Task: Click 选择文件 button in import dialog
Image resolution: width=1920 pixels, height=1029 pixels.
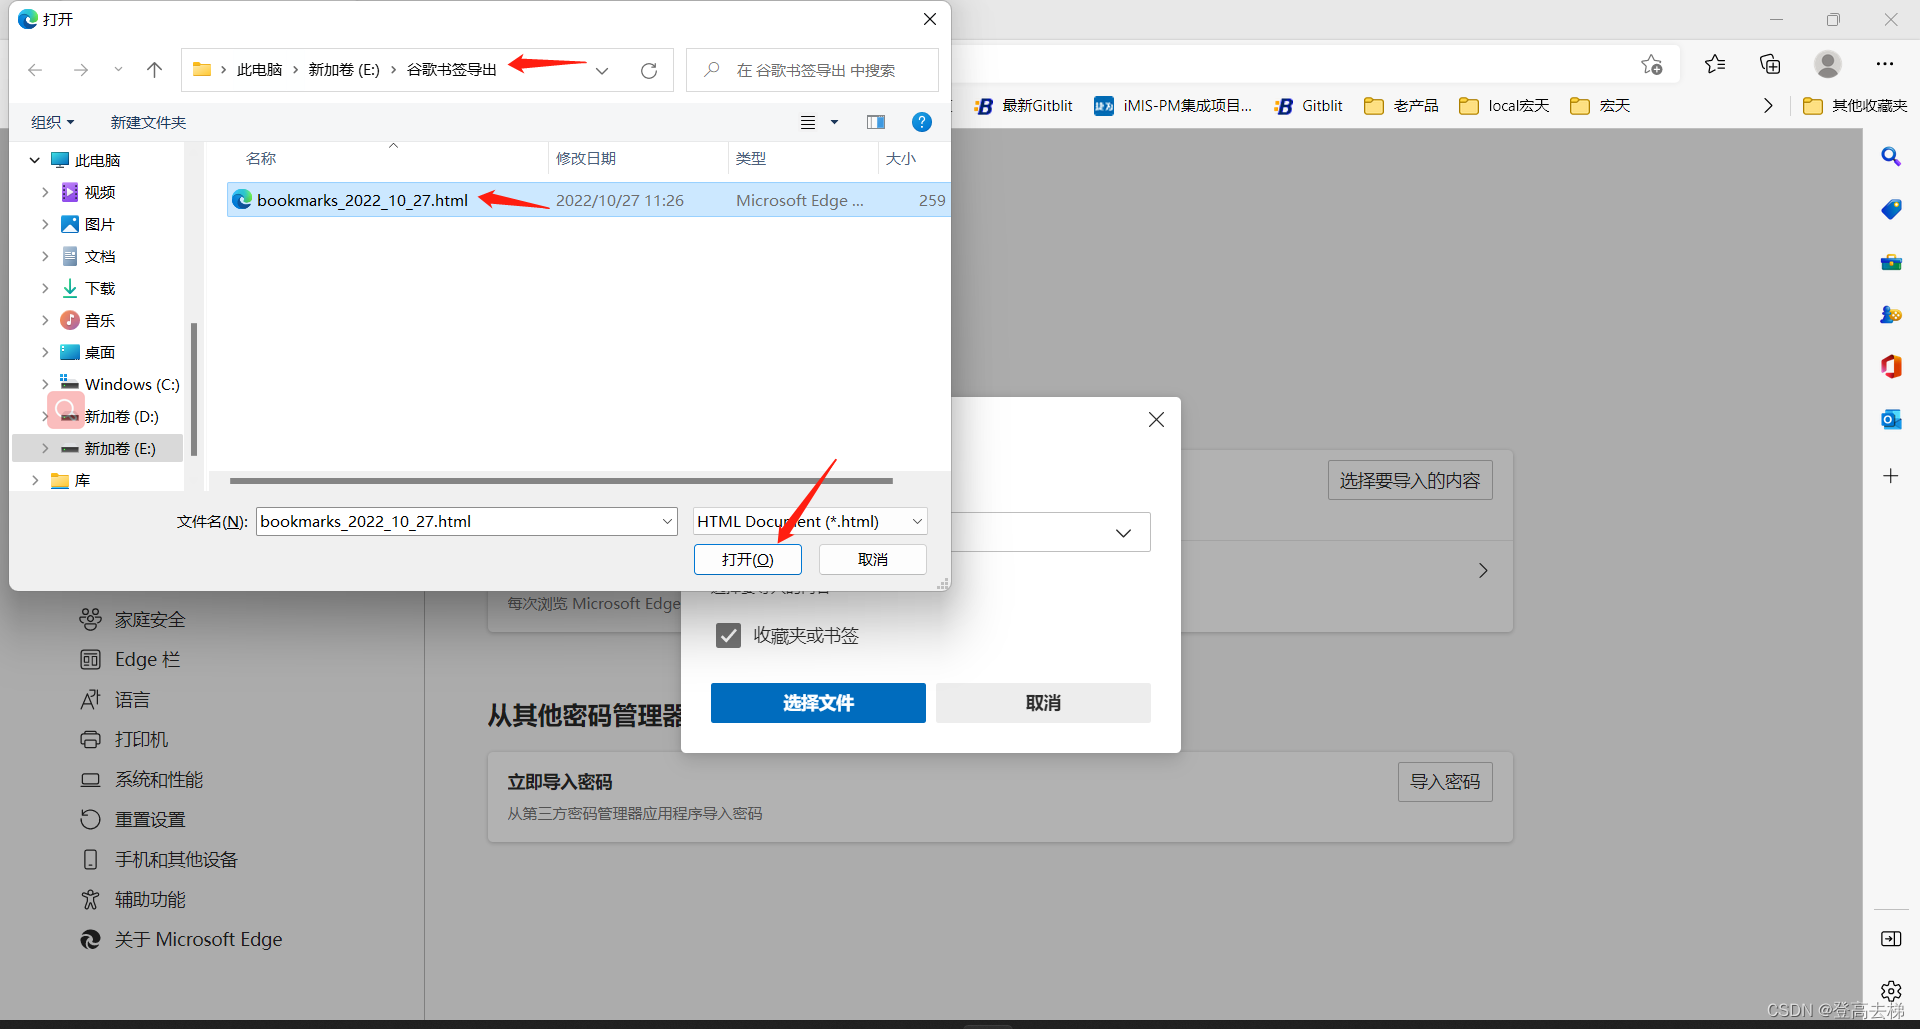Action: pyautogui.click(x=818, y=703)
